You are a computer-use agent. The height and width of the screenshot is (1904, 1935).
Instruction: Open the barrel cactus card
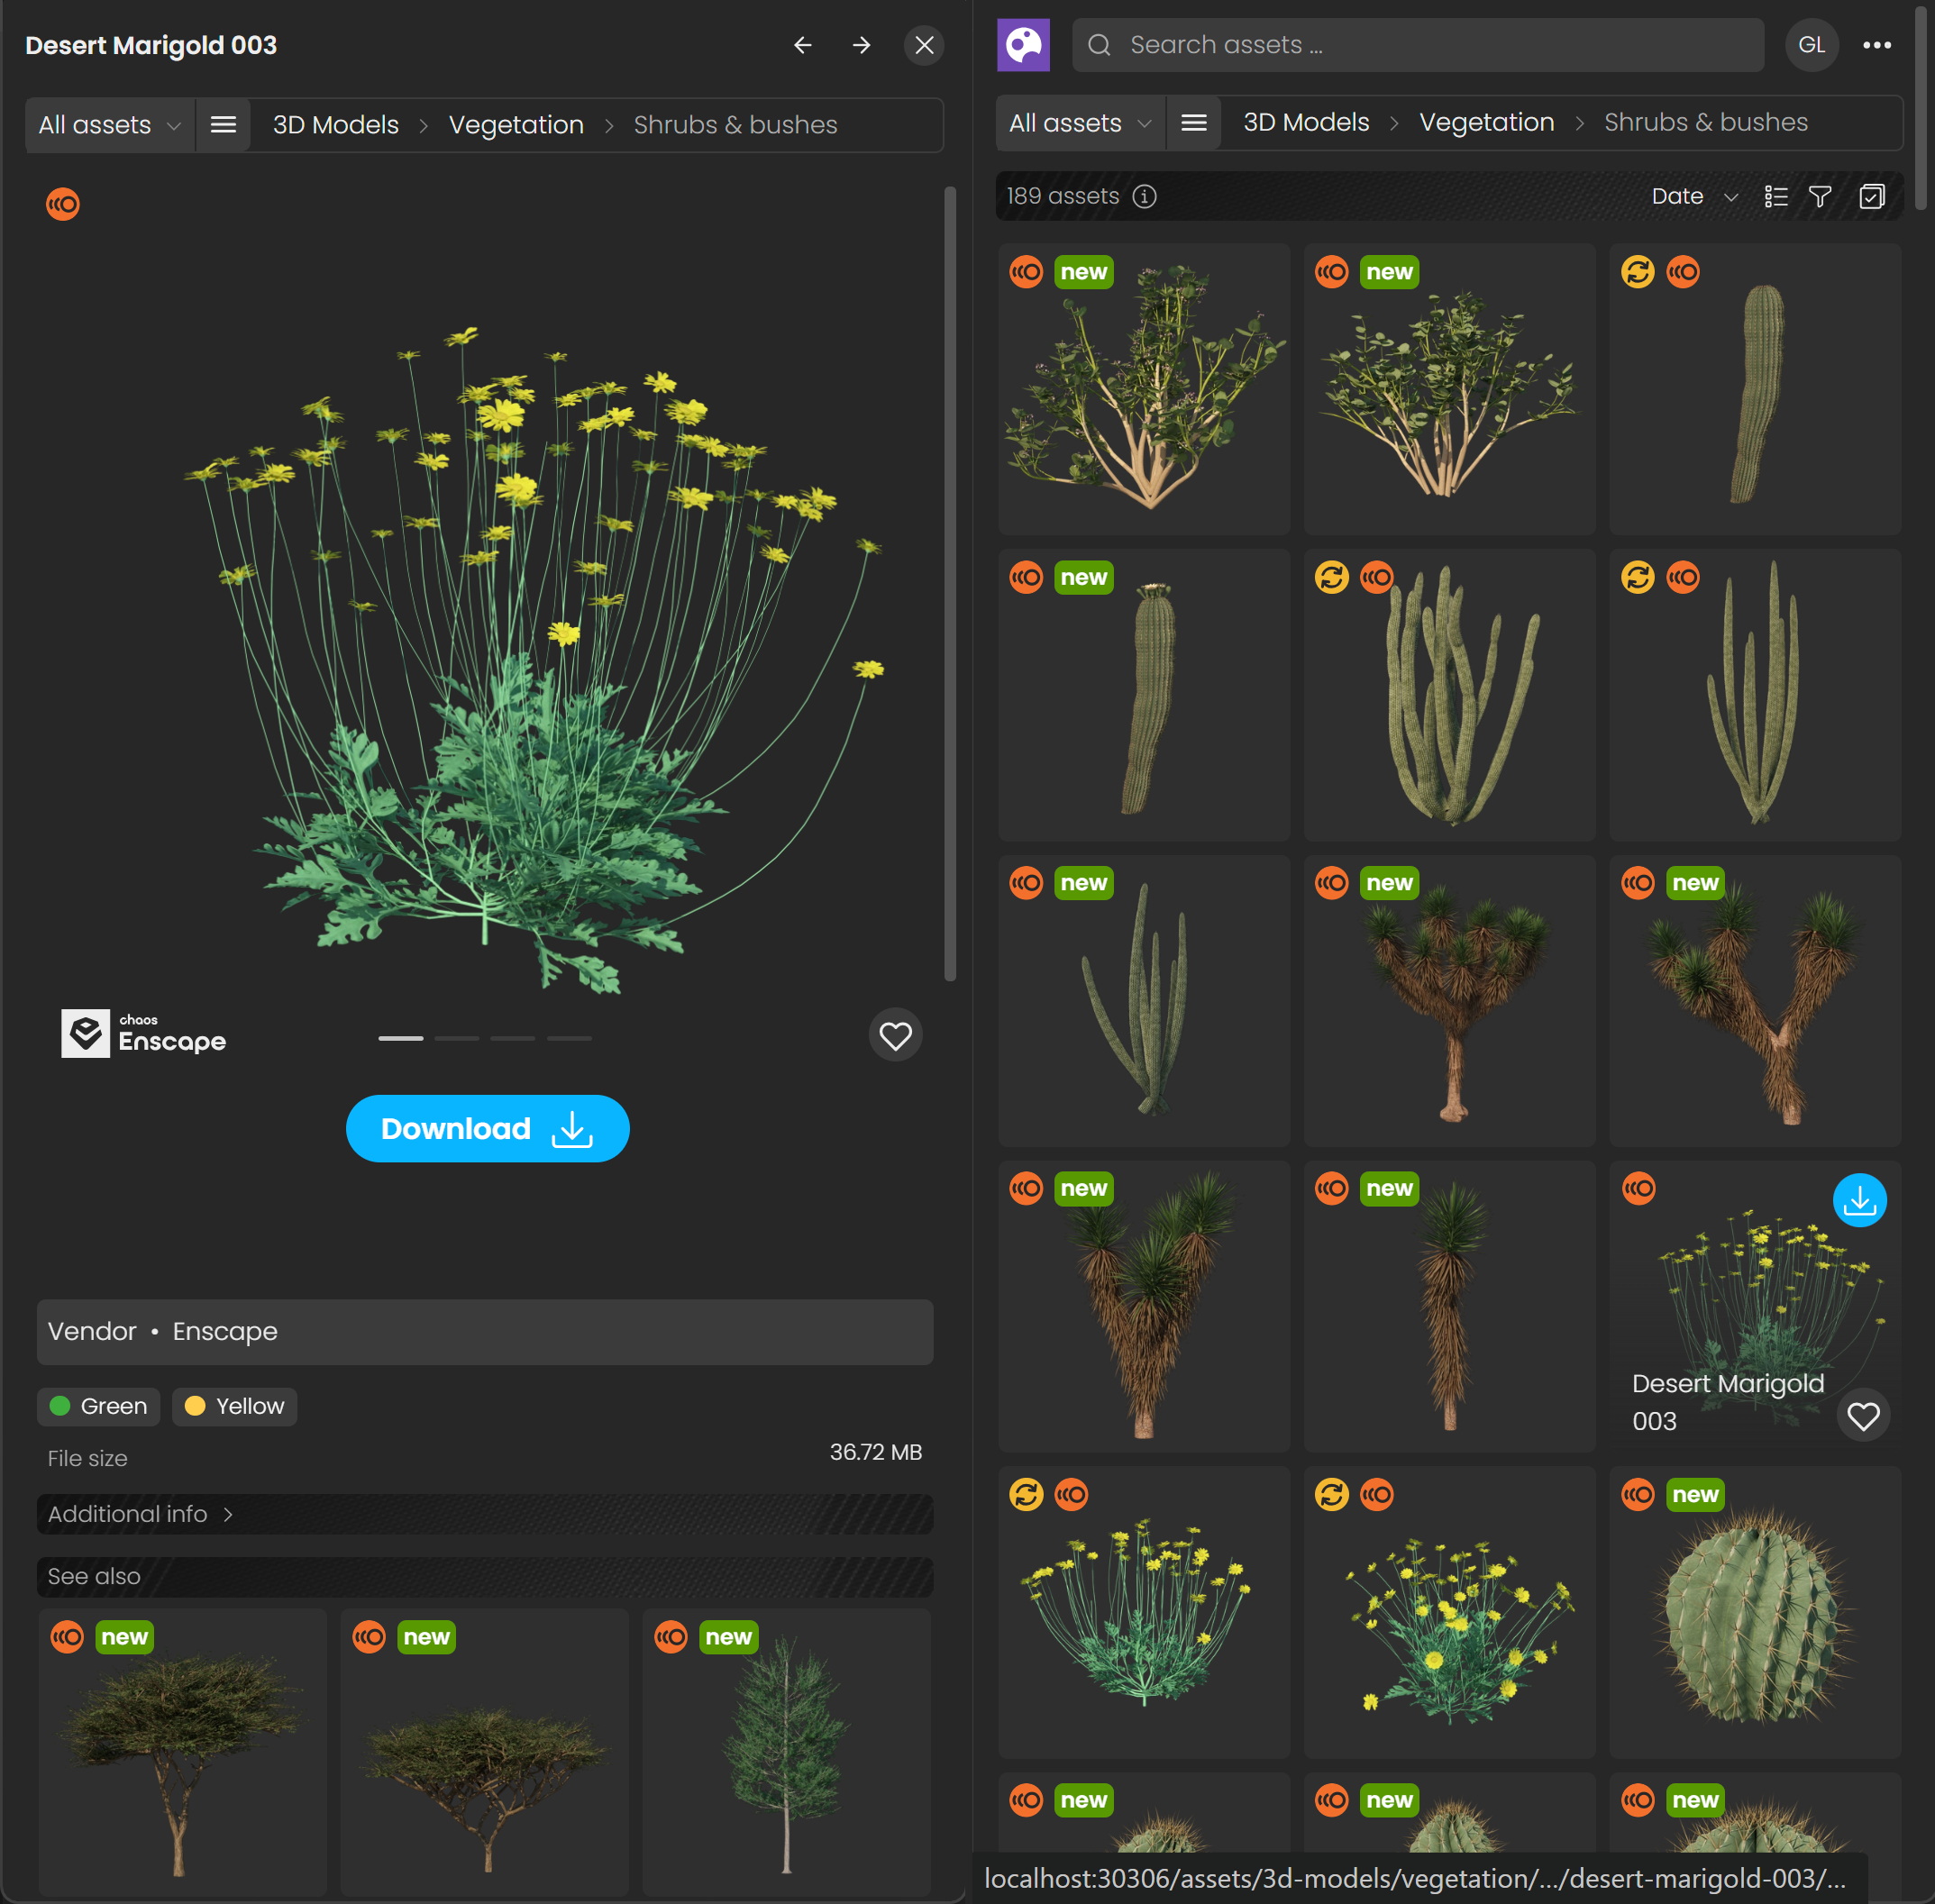click(1755, 1612)
